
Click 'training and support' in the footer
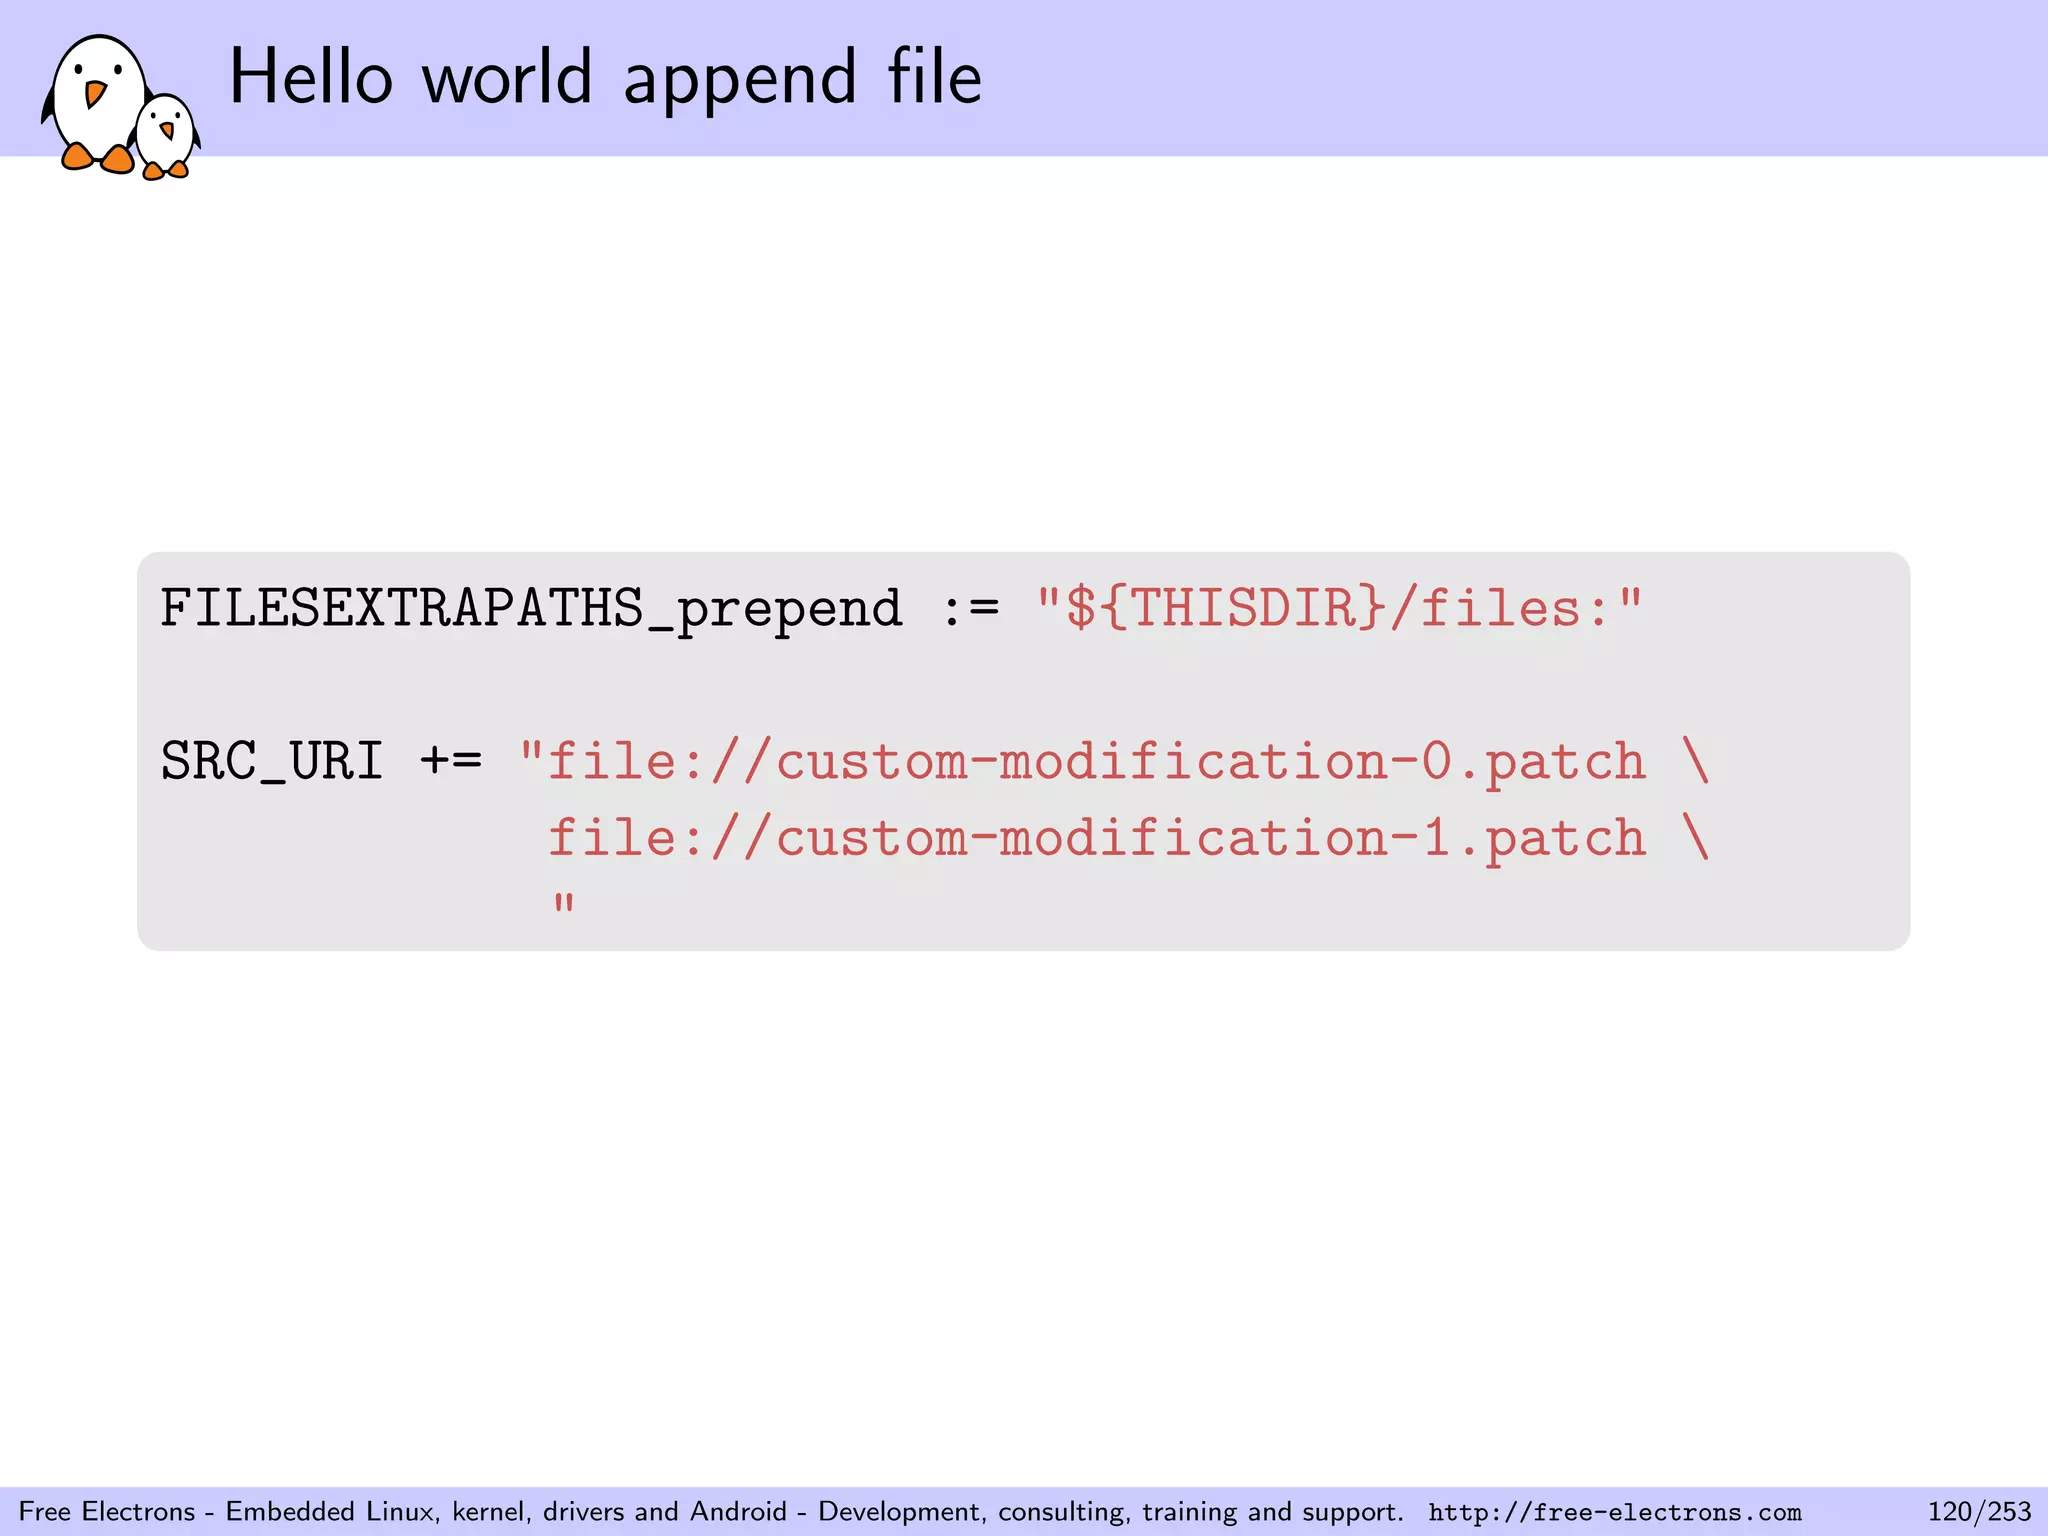(1272, 1512)
